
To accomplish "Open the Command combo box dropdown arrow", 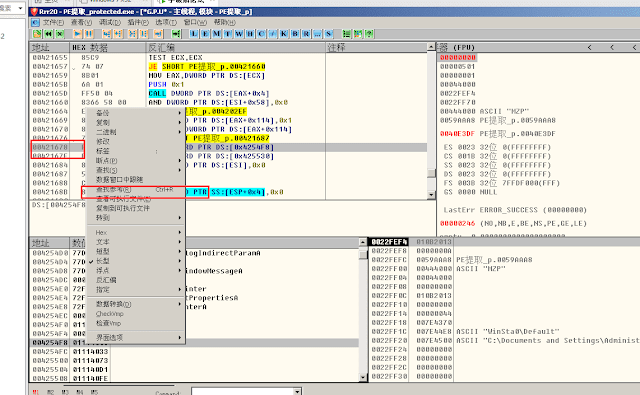I will point(298,392).
